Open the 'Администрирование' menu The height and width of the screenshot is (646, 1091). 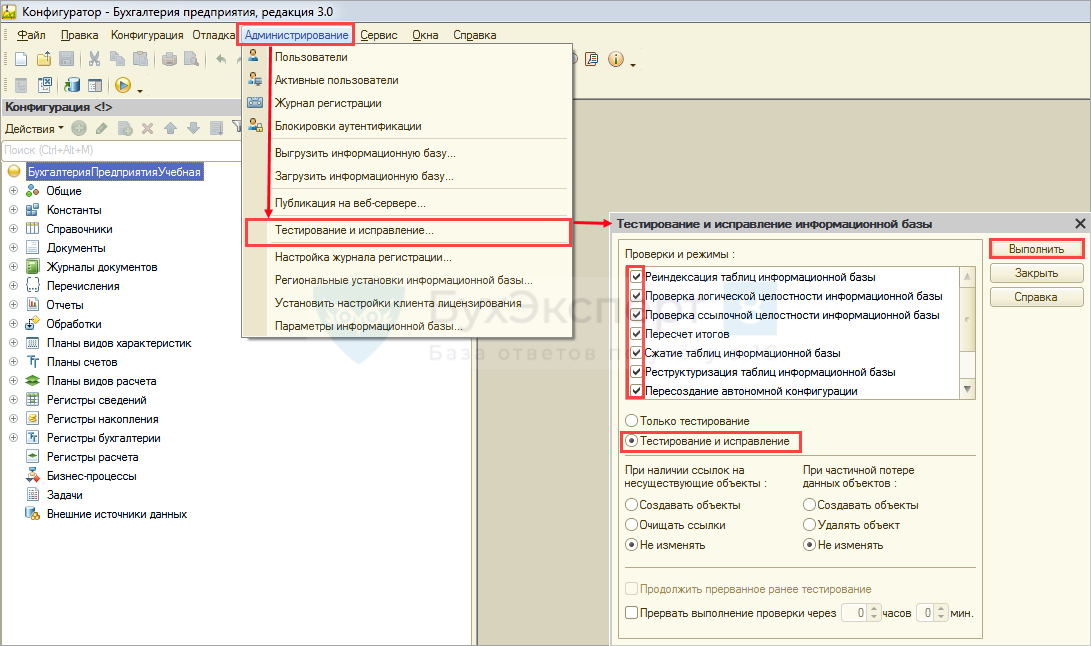[296, 35]
